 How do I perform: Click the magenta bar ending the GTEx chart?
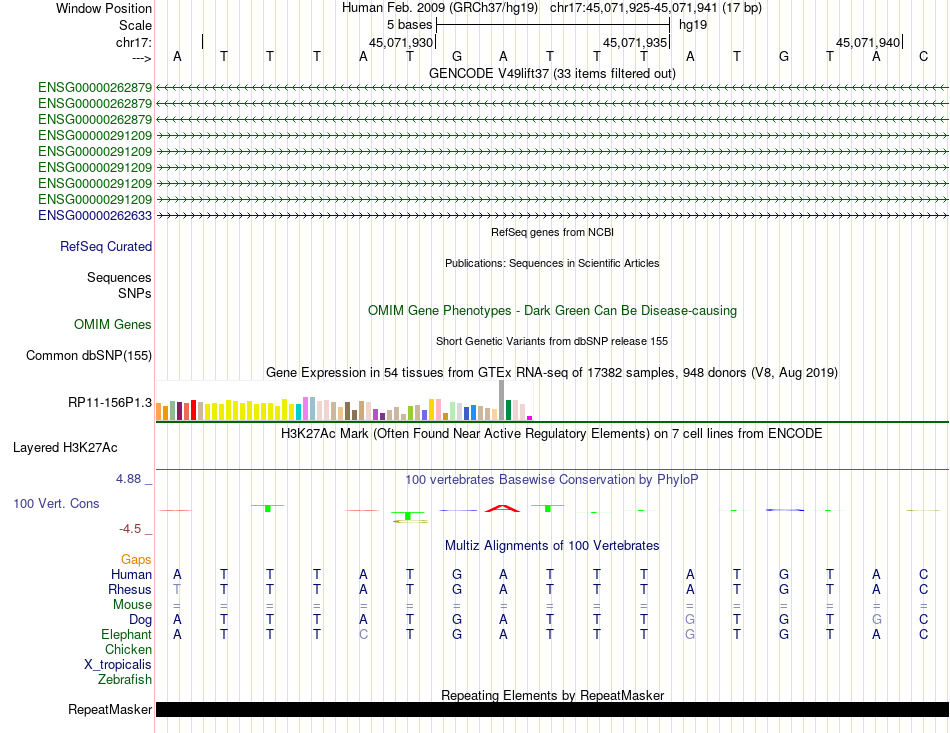[x=530, y=418]
